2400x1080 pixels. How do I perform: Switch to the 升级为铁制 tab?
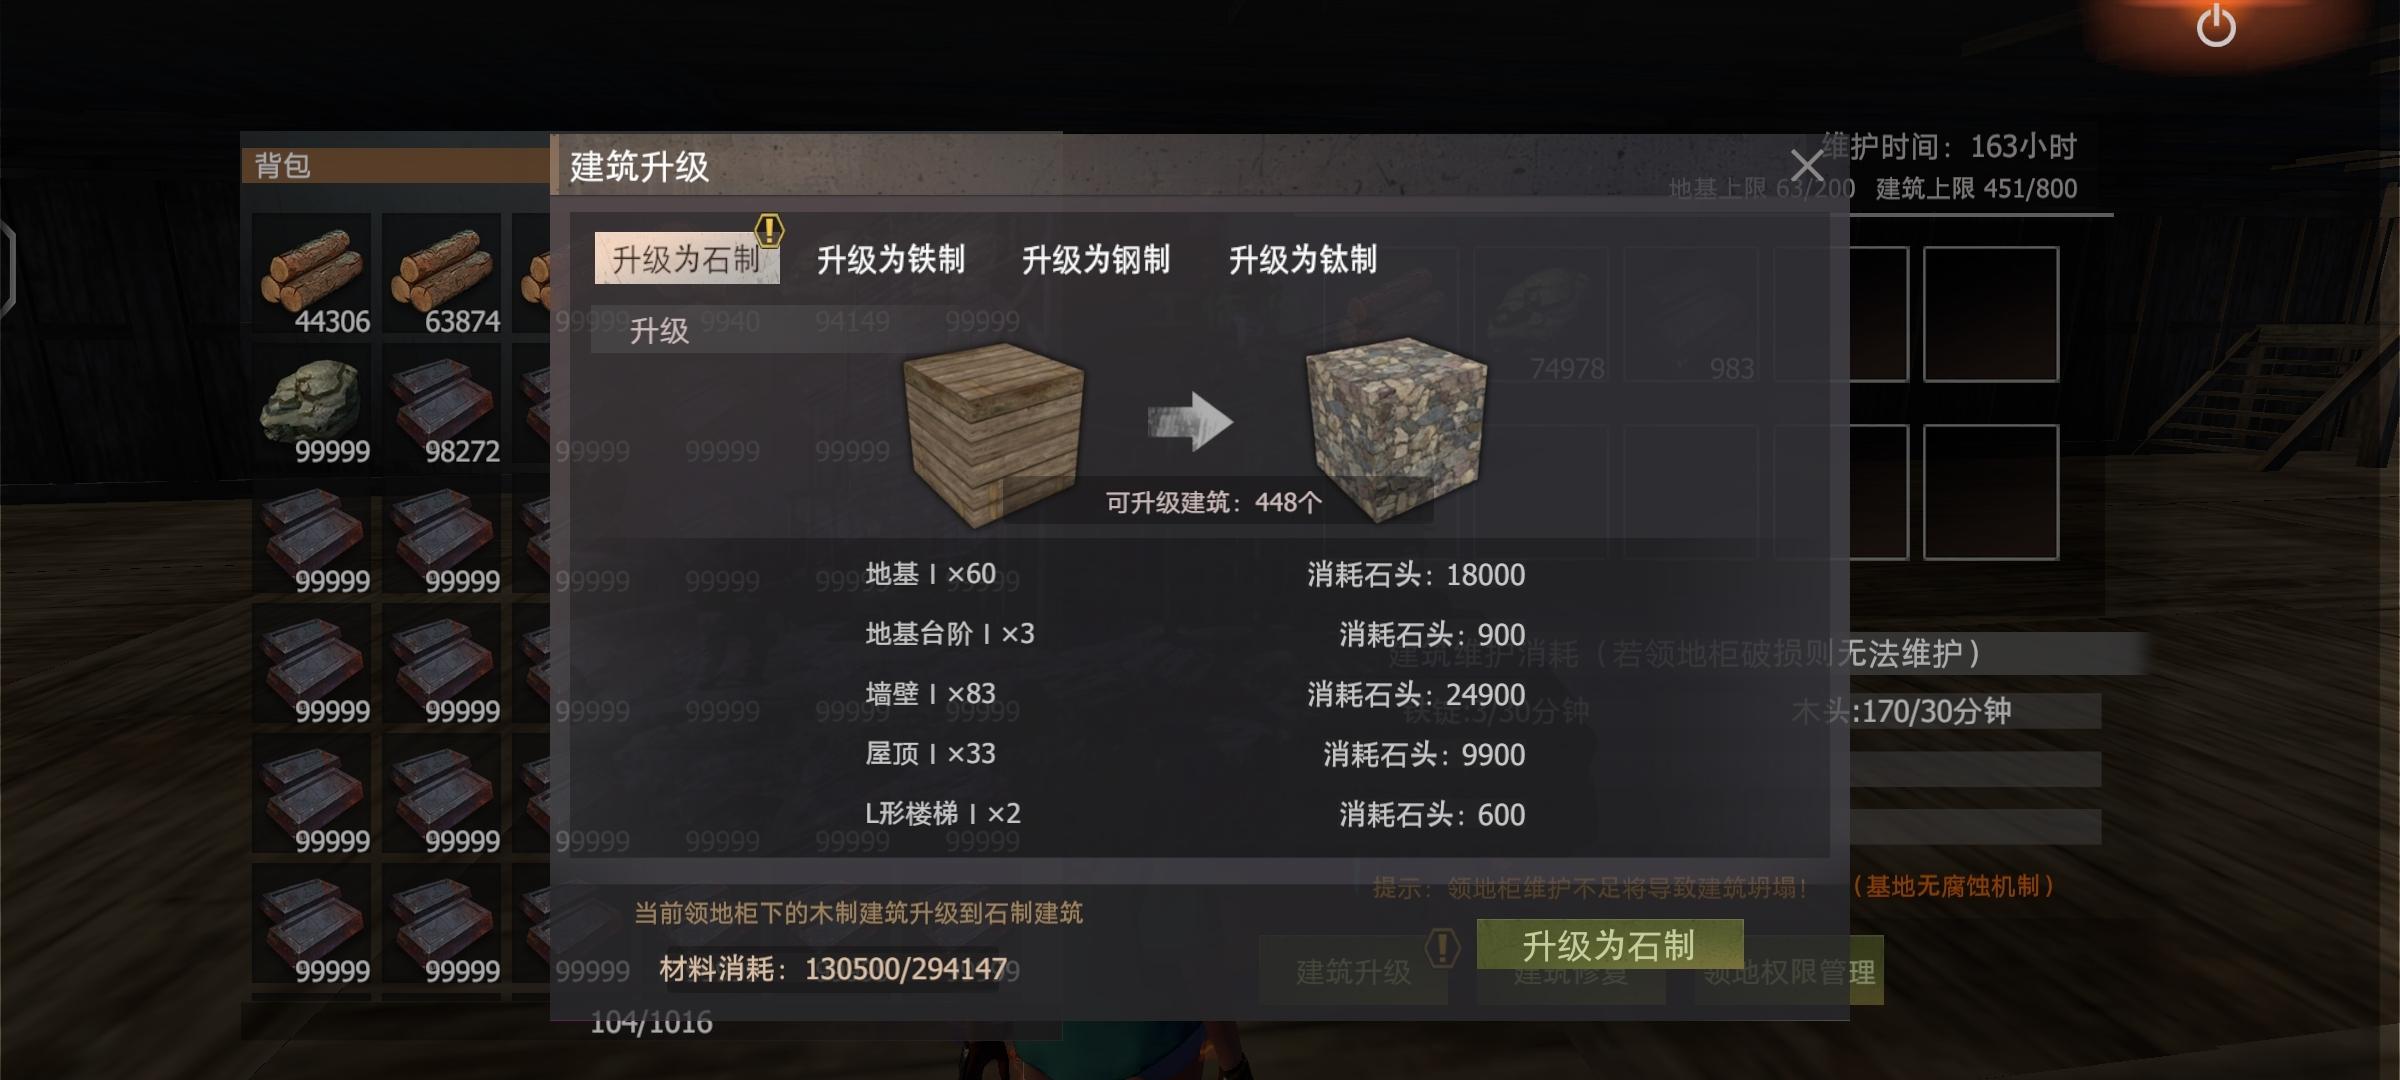click(890, 260)
